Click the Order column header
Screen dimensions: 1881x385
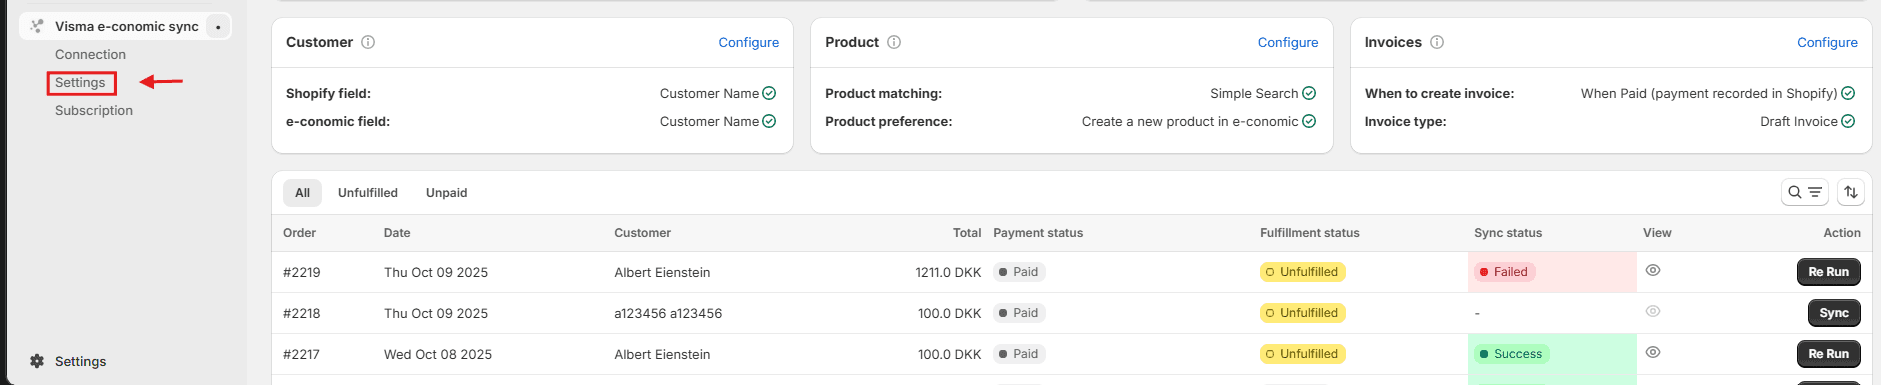pos(299,233)
